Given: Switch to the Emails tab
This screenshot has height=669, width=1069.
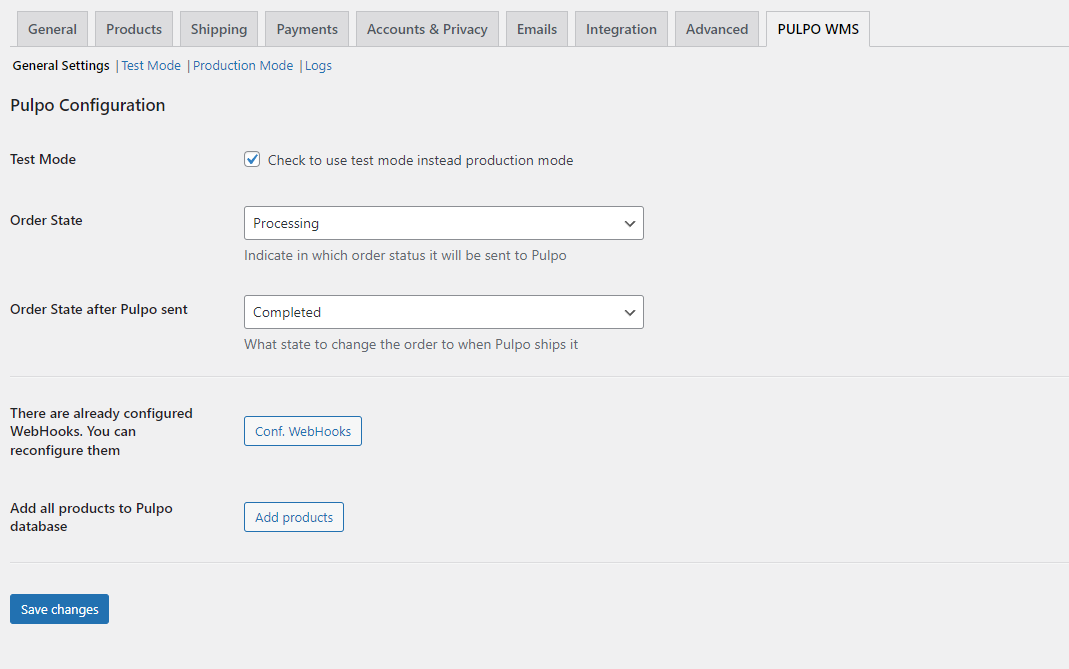Looking at the screenshot, I should (537, 29).
